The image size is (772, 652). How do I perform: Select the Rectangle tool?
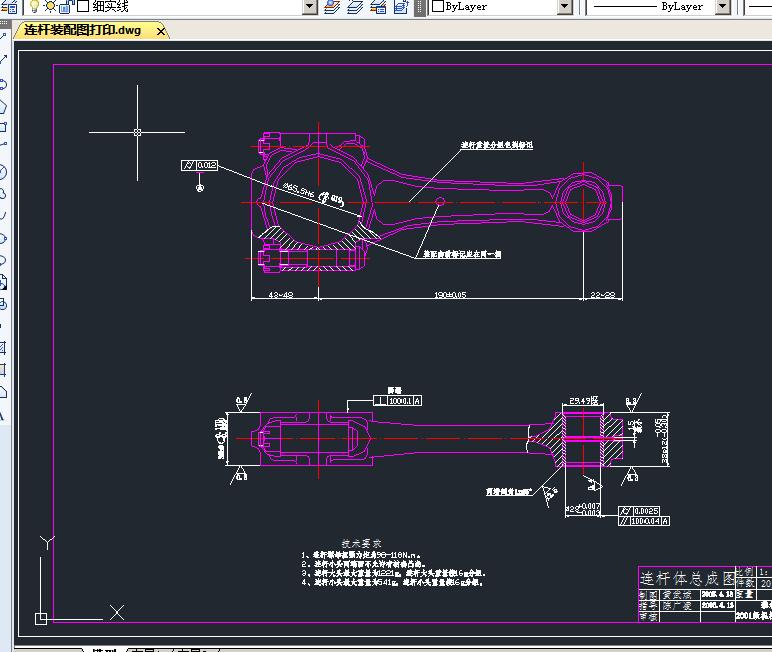point(3,127)
